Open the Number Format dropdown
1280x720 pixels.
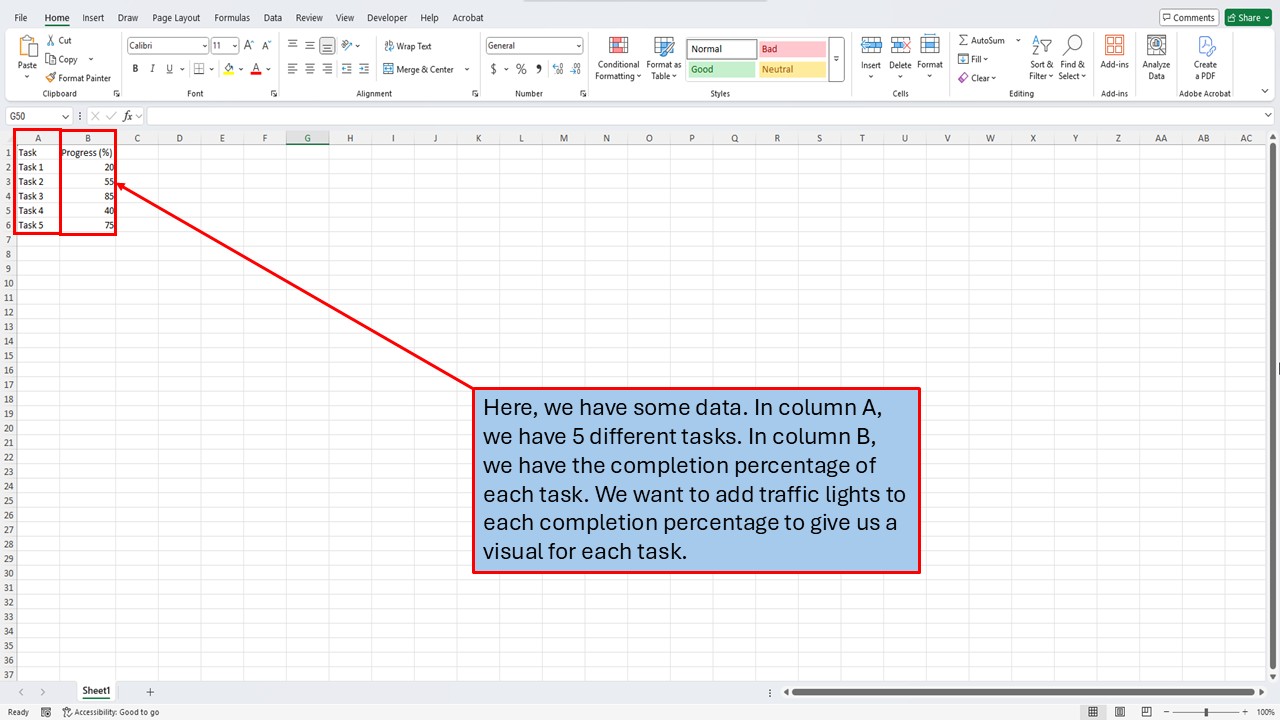pyautogui.click(x=578, y=44)
